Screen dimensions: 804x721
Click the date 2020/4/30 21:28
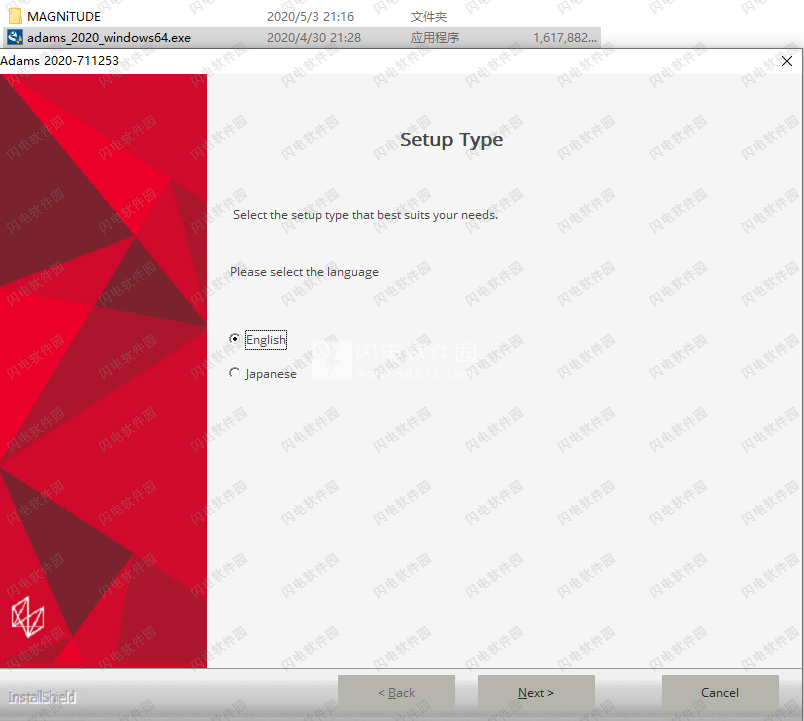(x=314, y=37)
